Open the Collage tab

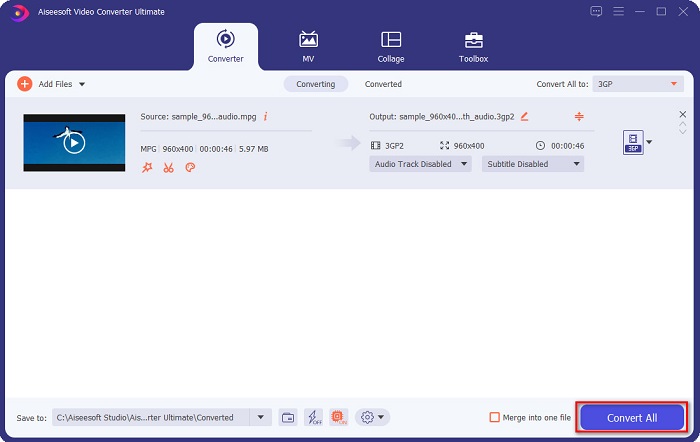tap(391, 46)
